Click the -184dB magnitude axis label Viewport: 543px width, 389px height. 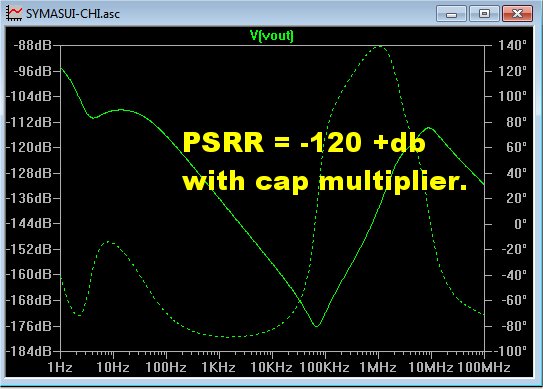coord(29,352)
